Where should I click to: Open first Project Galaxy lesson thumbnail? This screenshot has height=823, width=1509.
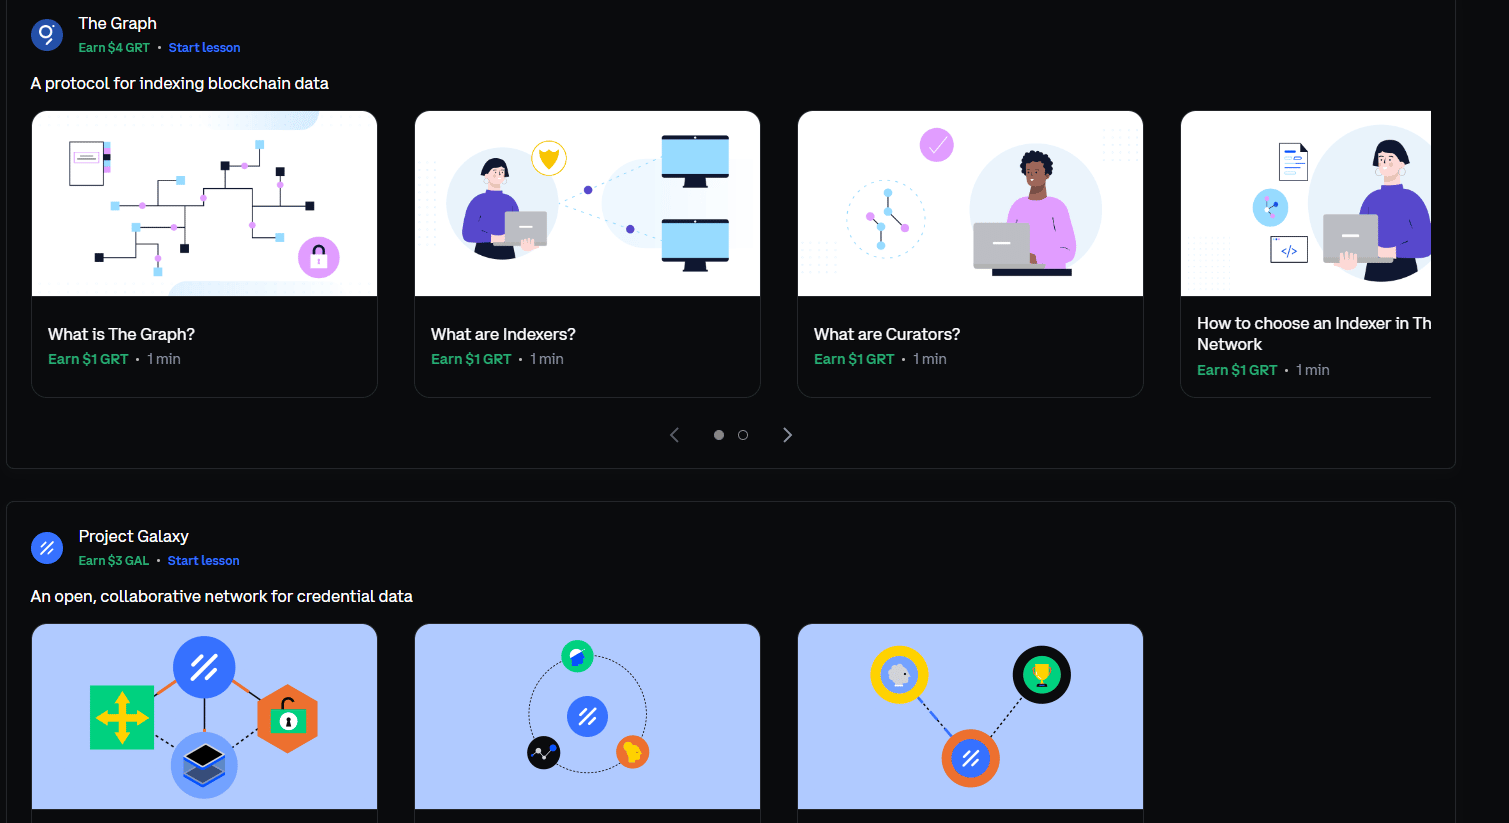pyautogui.click(x=204, y=717)
